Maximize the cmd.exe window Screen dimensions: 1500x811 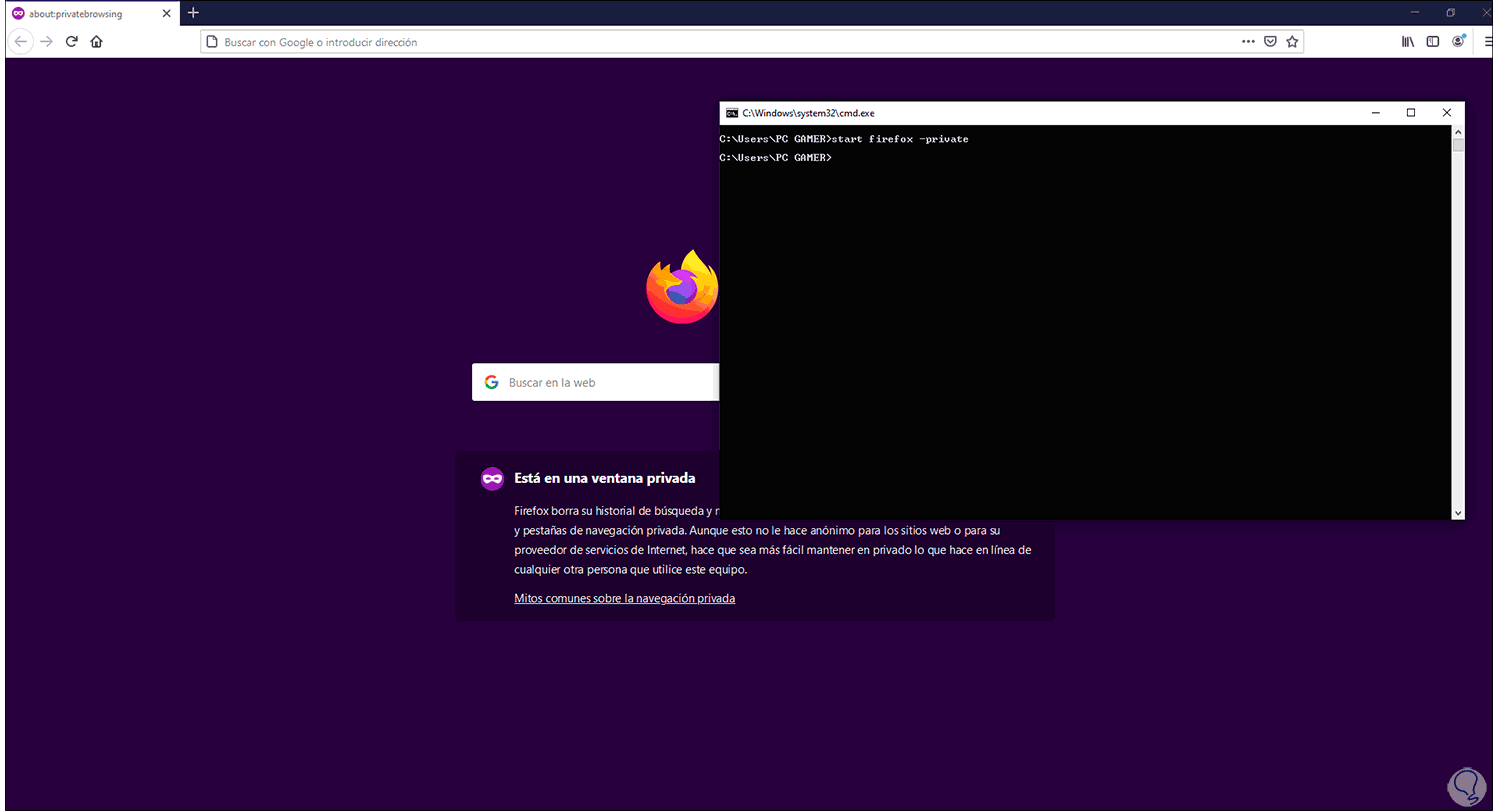pos(1411,113)
